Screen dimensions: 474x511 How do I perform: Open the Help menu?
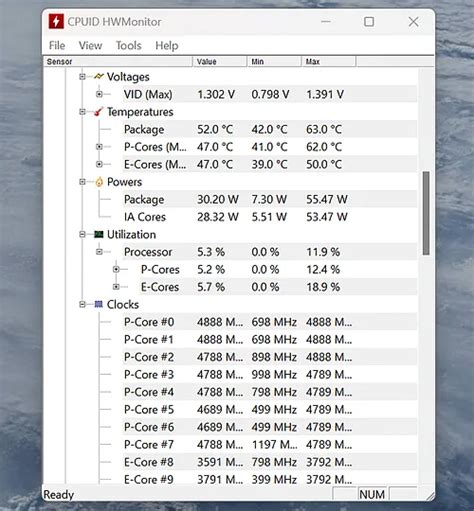[167, 45]
